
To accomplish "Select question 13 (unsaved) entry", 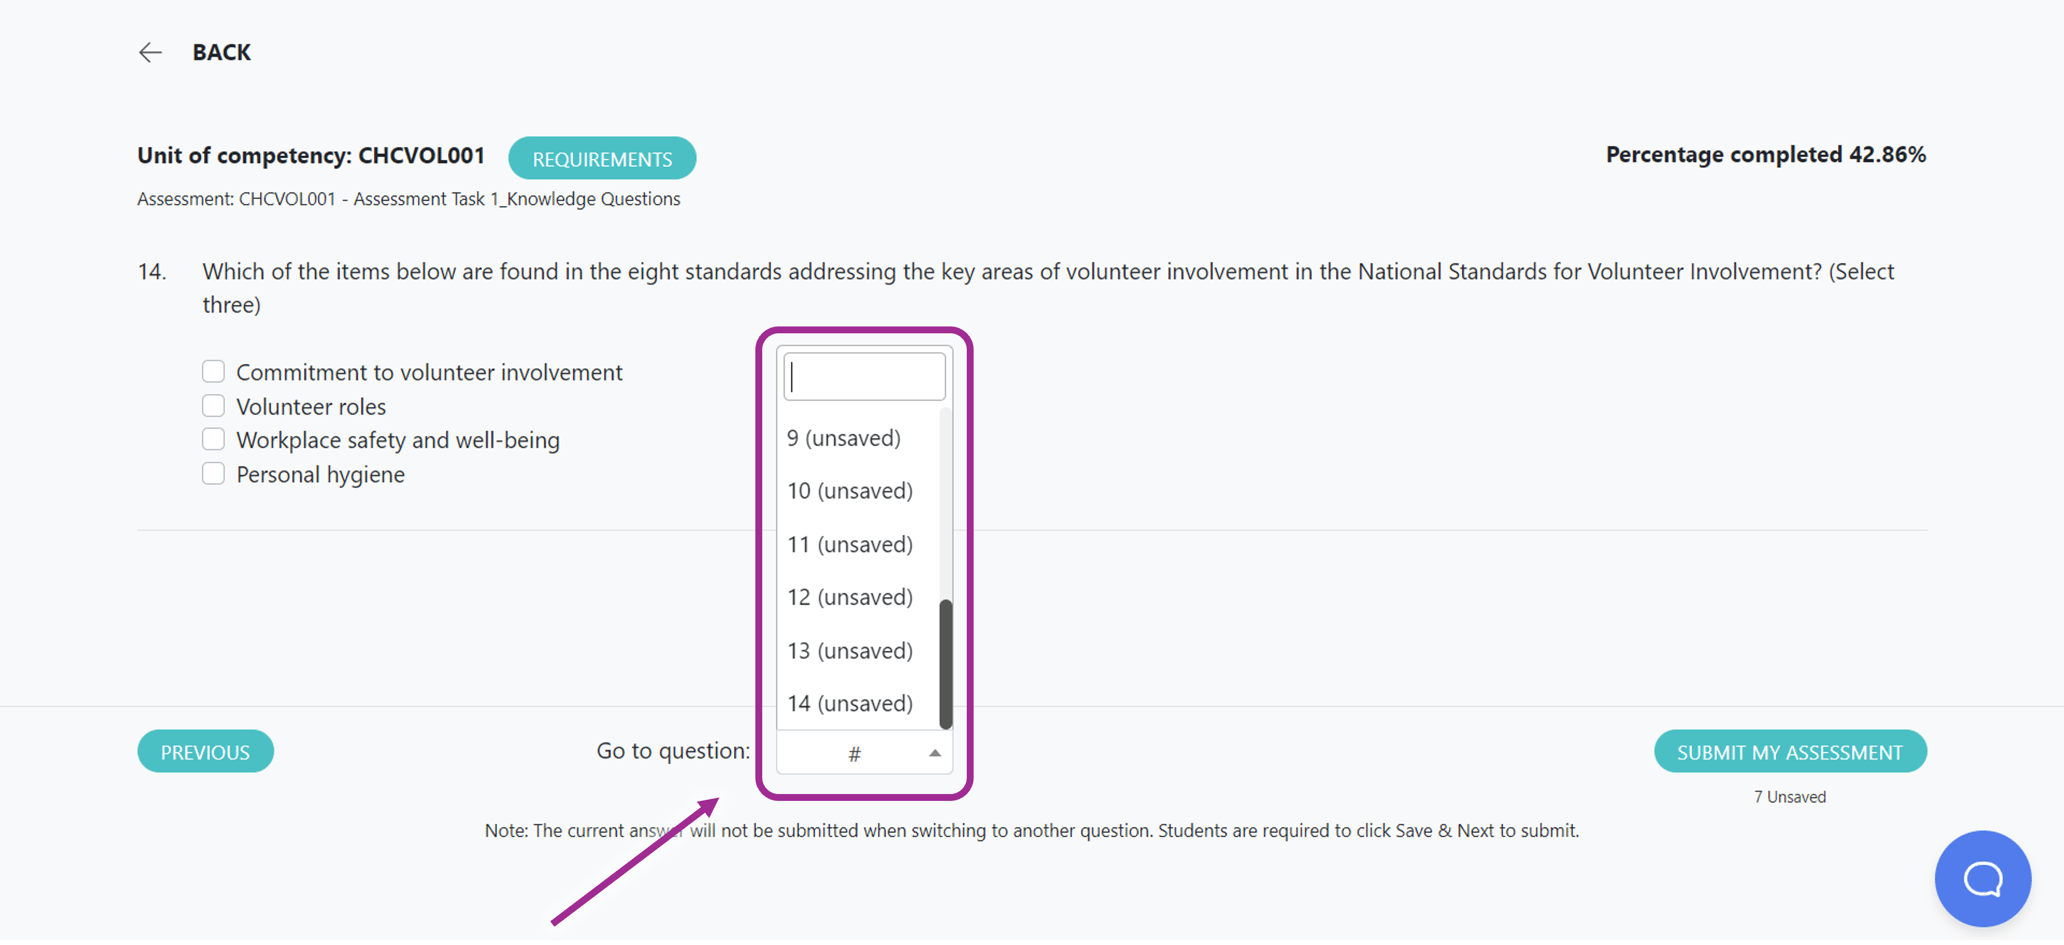I will click(849, 650).
